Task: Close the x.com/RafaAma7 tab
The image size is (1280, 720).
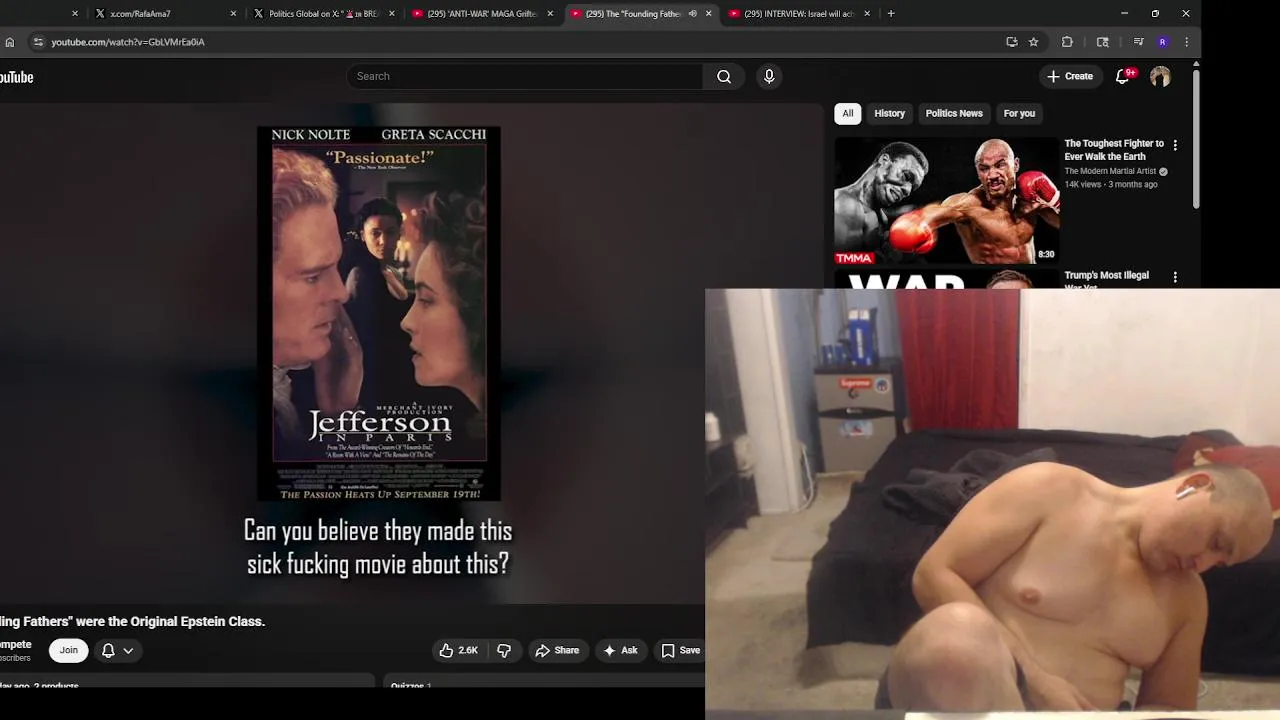Action: pos(233,14)
